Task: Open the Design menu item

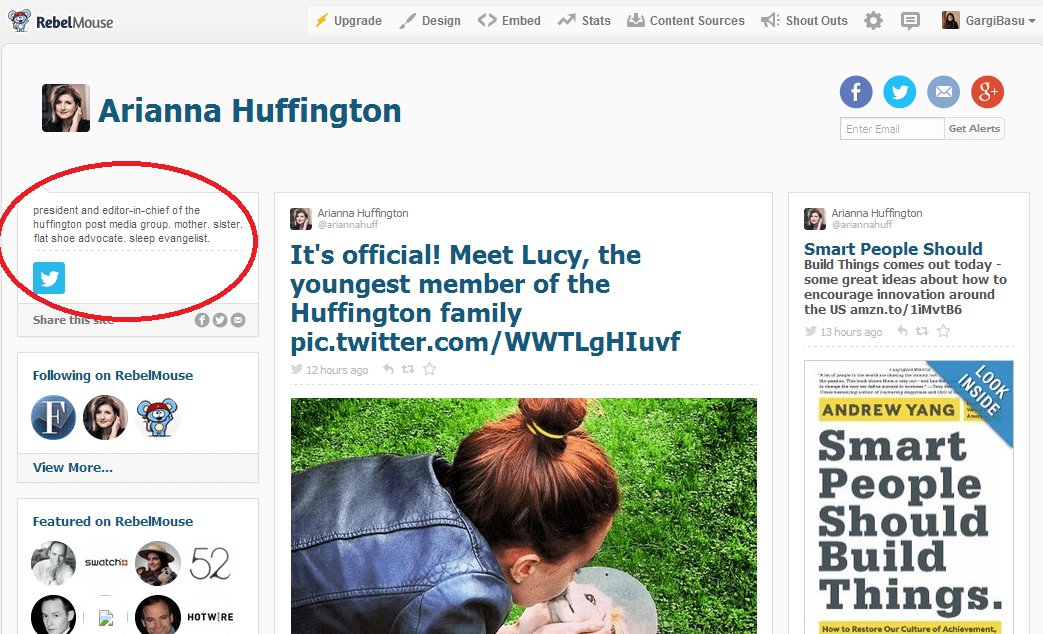Action: (x=430, y=21)
